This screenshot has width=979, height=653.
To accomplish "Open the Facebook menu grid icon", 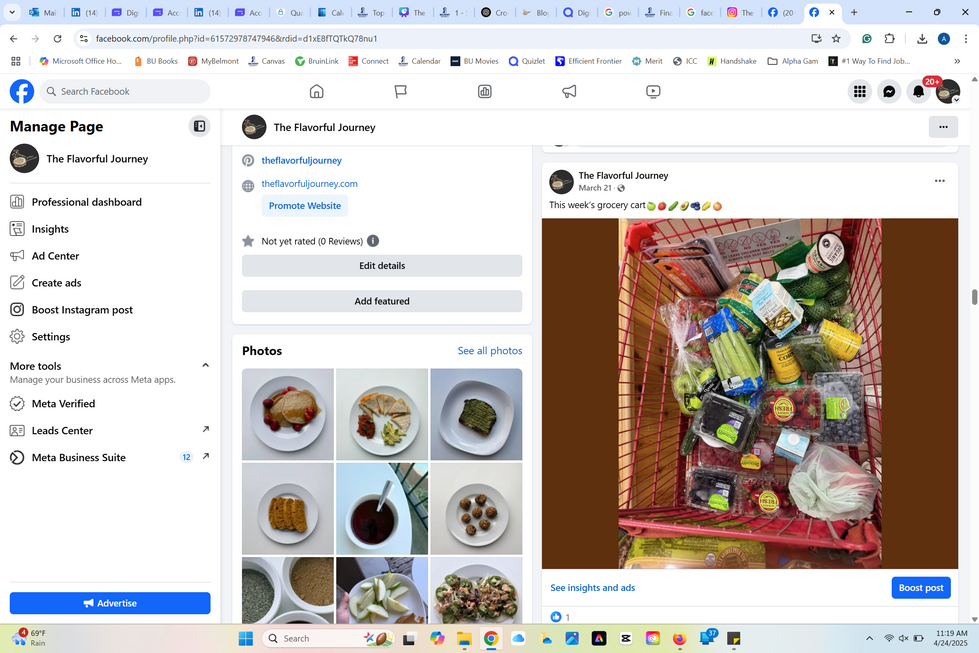I will click(860, 91).
